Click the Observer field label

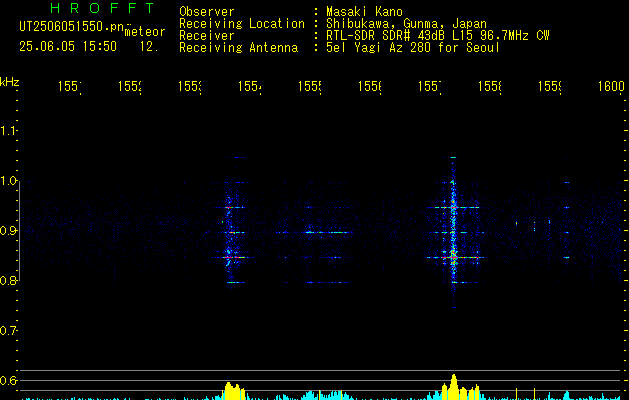coord(207,12)
